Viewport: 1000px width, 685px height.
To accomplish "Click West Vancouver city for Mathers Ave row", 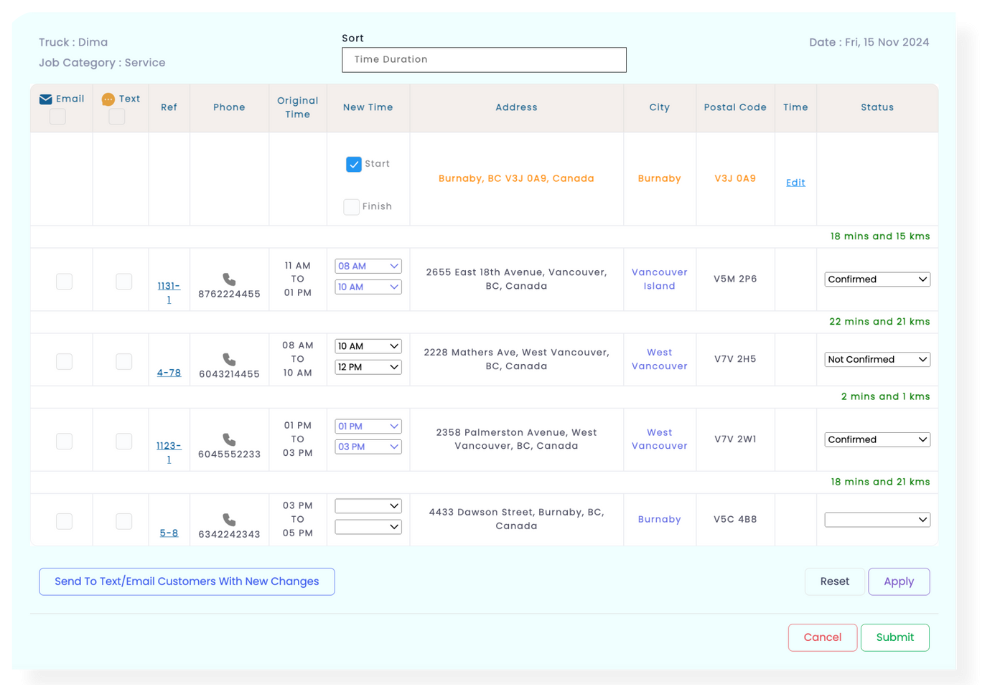I will [659, 359].
